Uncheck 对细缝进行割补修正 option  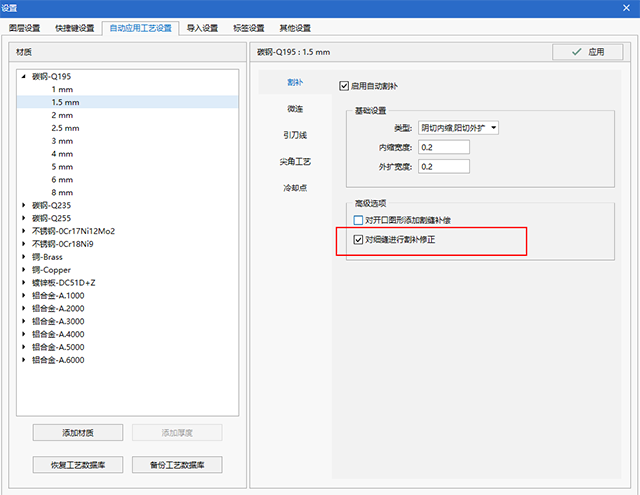pos(359,240)
